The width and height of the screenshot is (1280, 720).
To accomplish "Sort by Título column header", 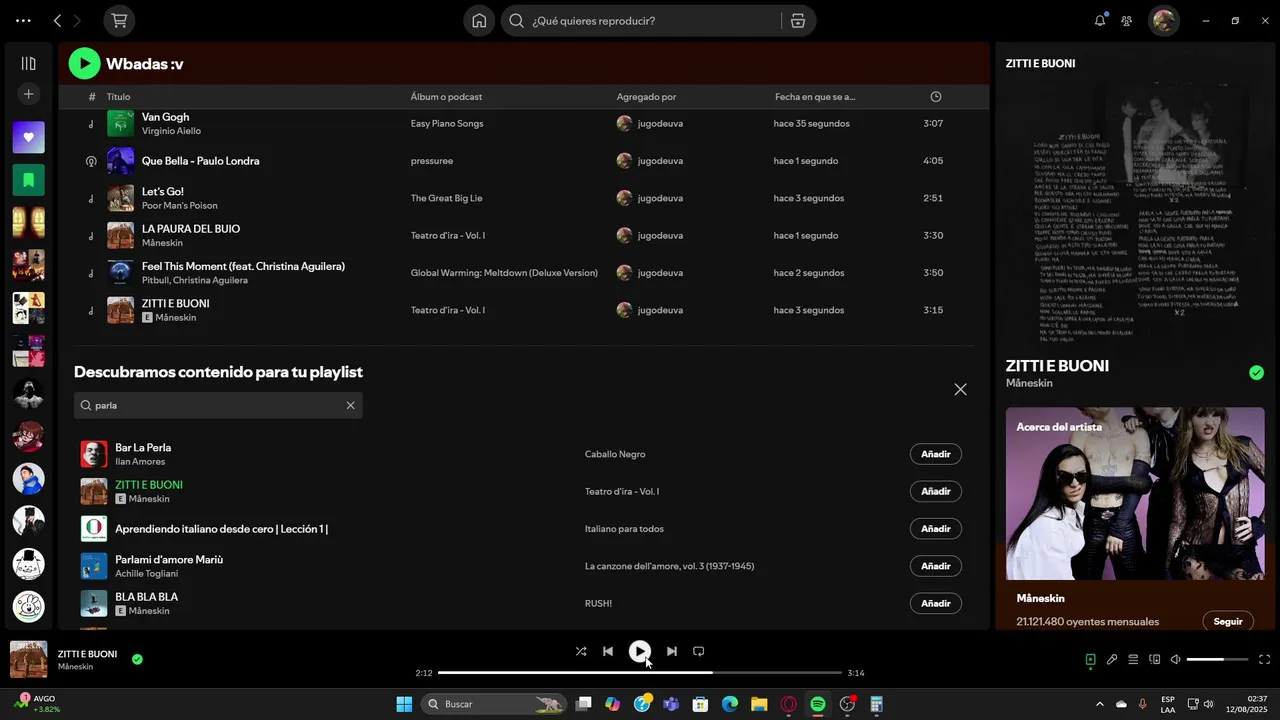I will click(118, 97).
